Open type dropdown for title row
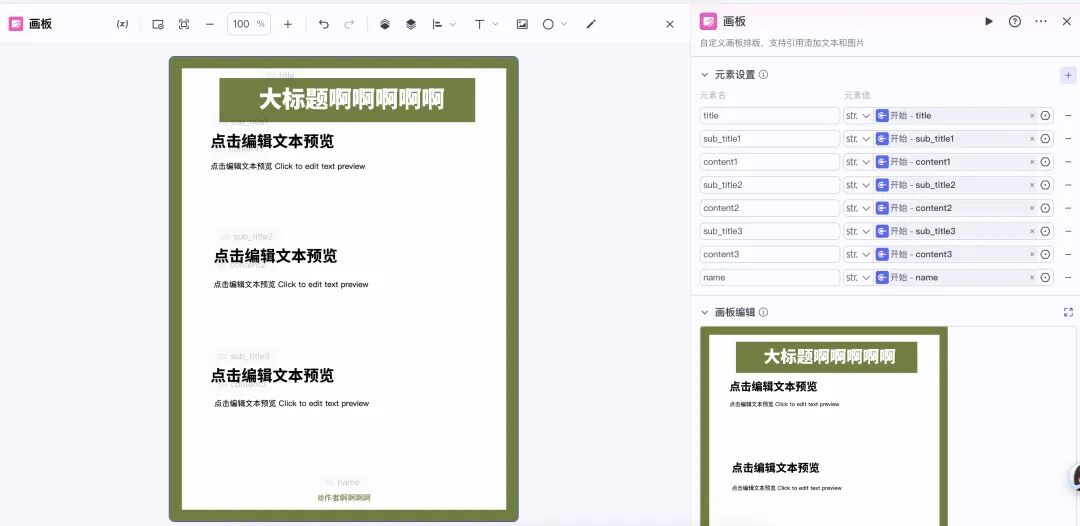Screen dimensions: 1080x526 858,116
